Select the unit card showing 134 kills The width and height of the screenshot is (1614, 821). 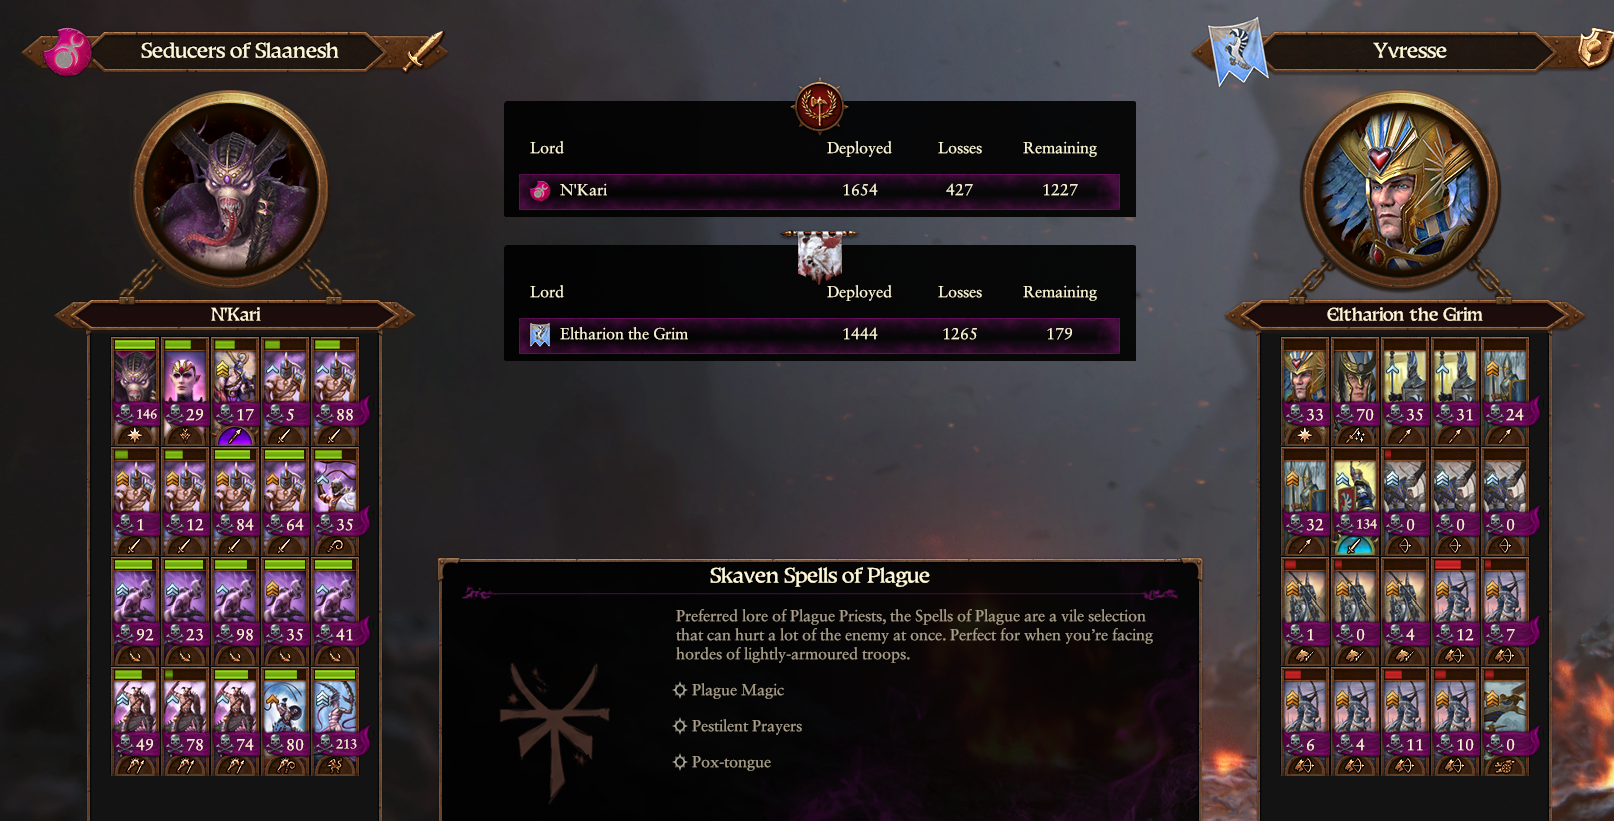[1355, 501]
